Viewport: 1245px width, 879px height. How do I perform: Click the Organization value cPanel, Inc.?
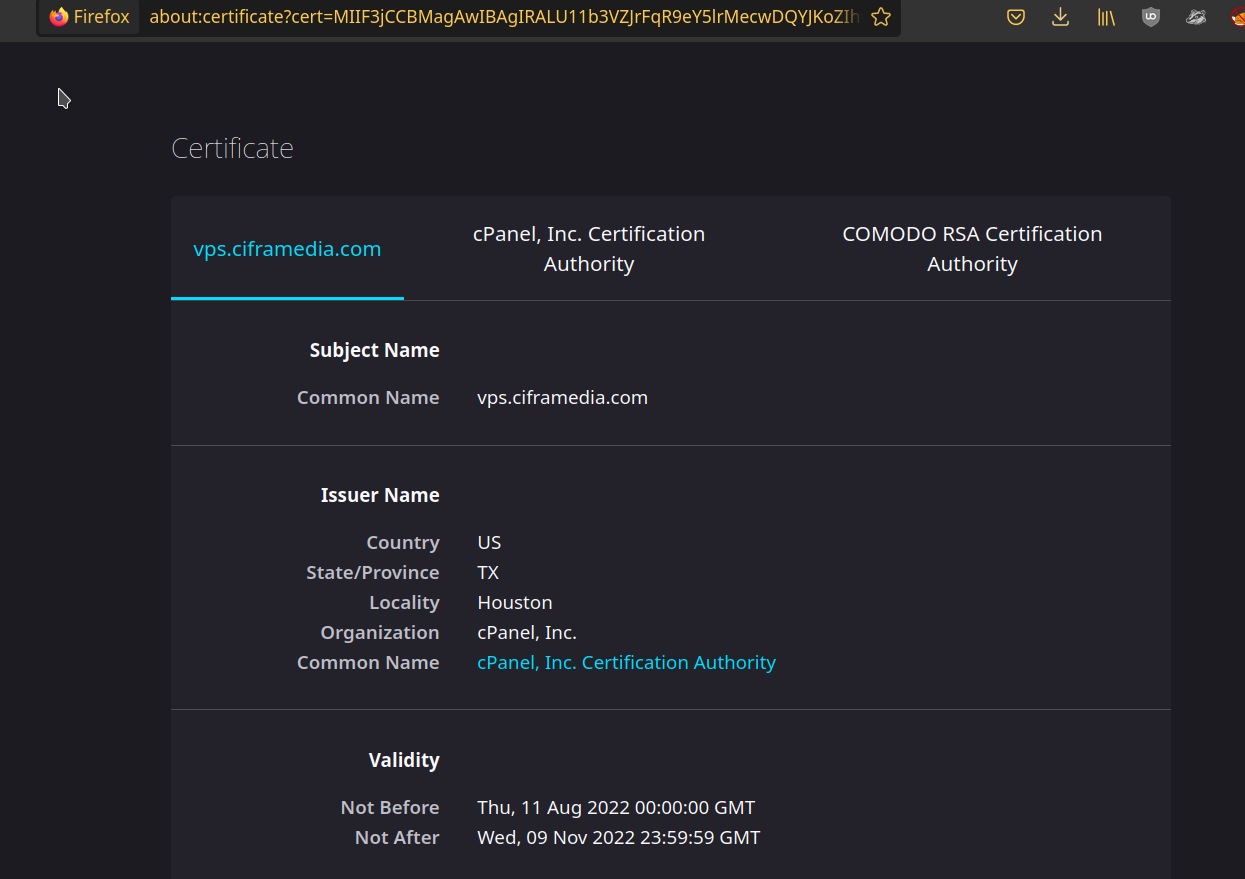tap(527, 633)
